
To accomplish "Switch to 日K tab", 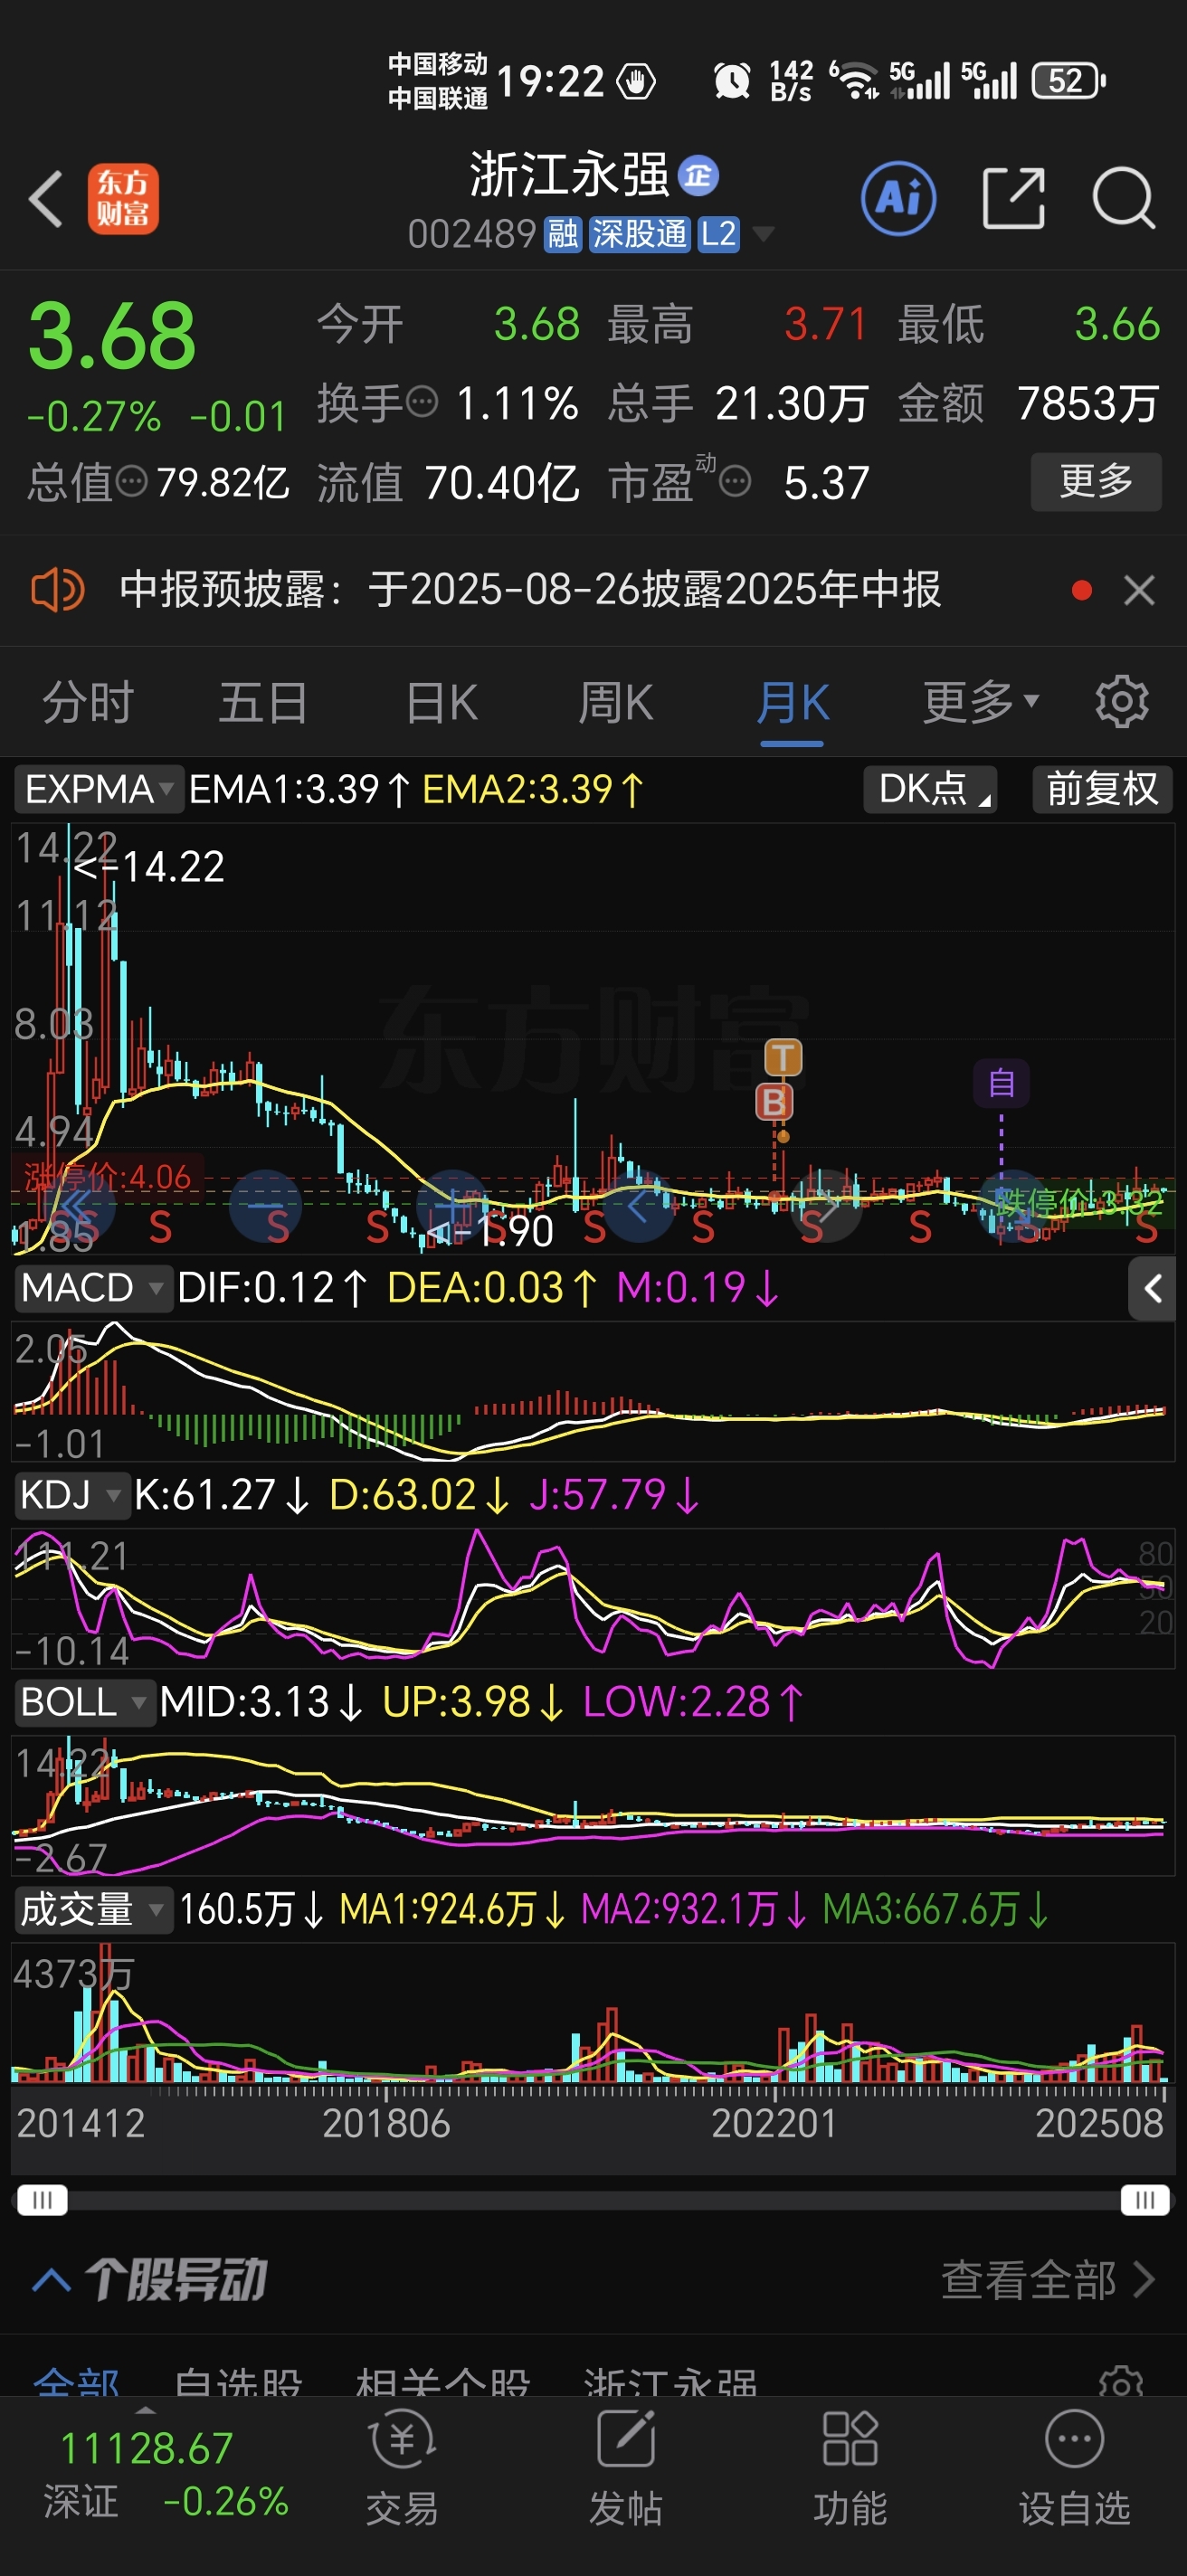I will pyautogui.click(x=441, y=702).
